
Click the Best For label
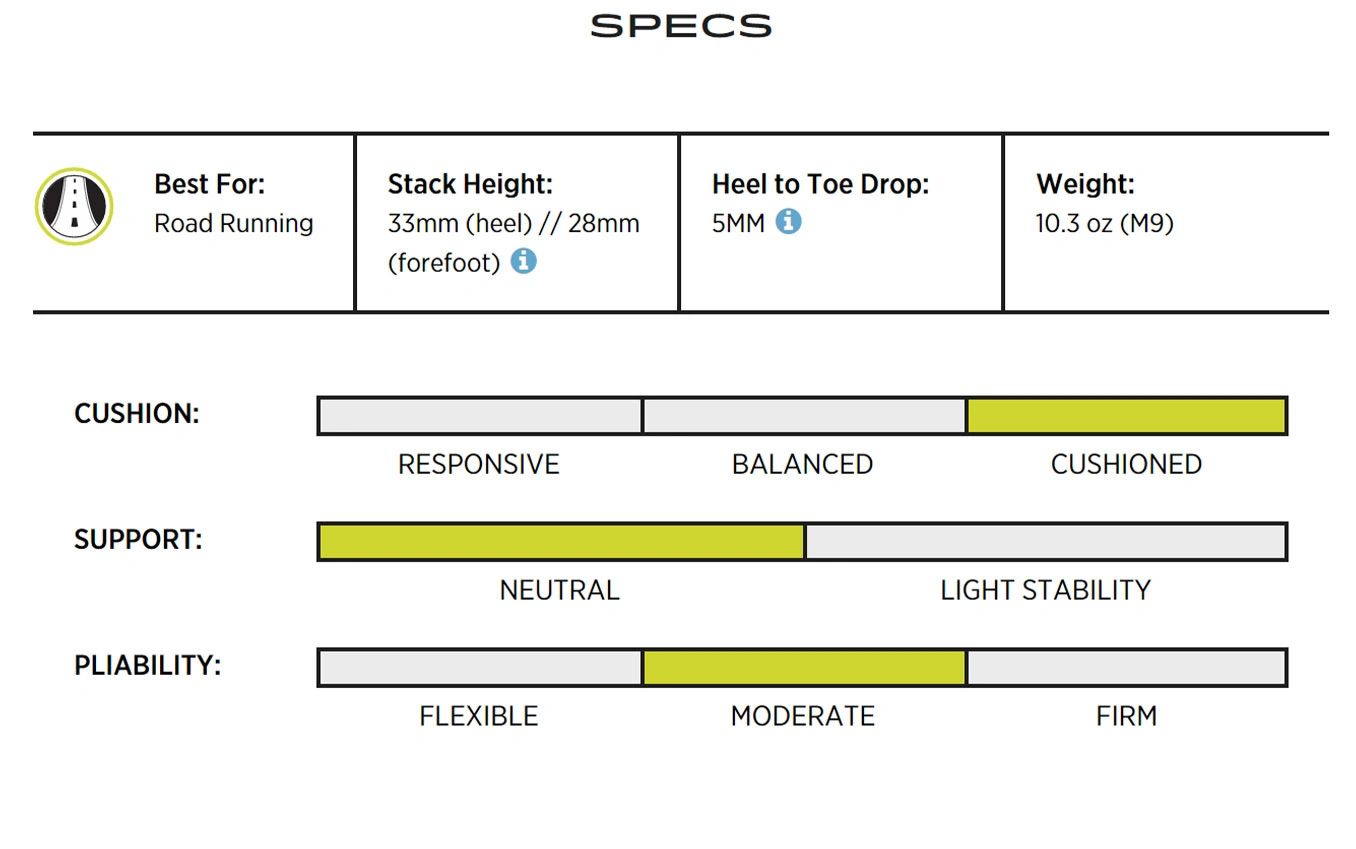click(209, 184)
